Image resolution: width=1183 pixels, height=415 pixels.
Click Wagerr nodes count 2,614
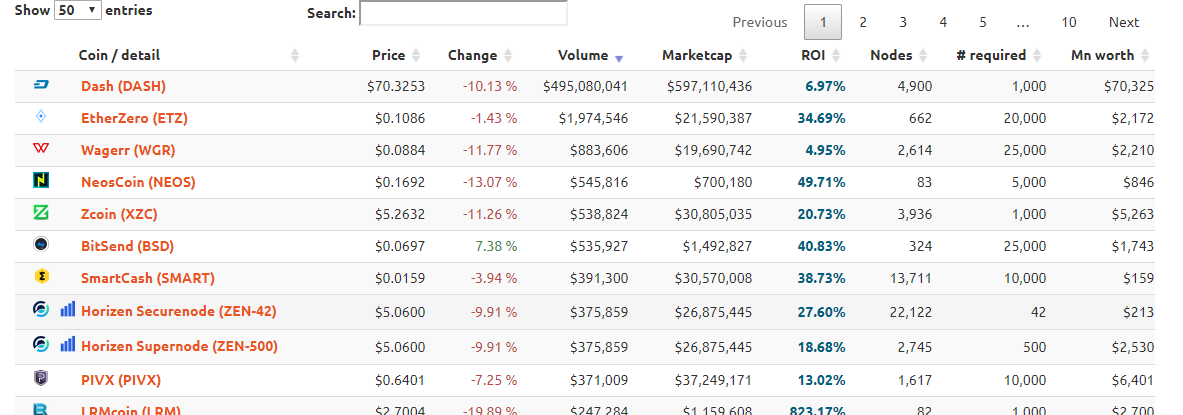coord(914,150)
